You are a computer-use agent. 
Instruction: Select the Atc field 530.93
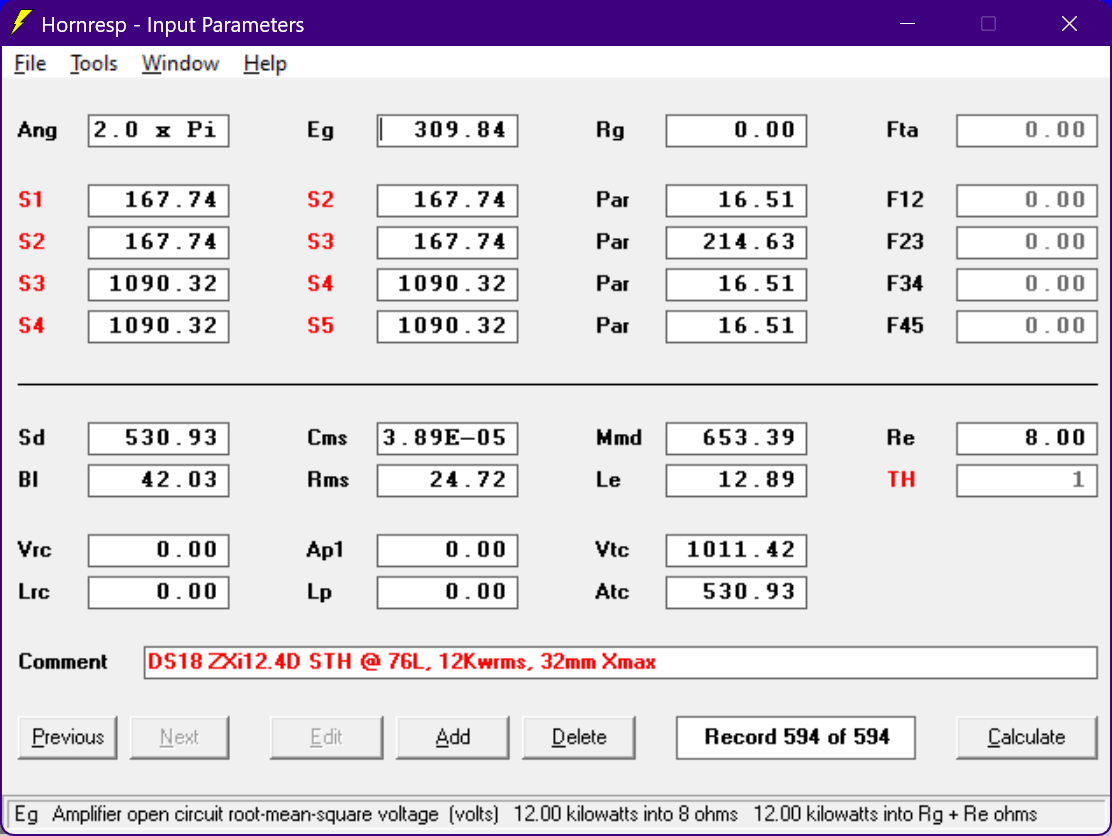point(736,592)
